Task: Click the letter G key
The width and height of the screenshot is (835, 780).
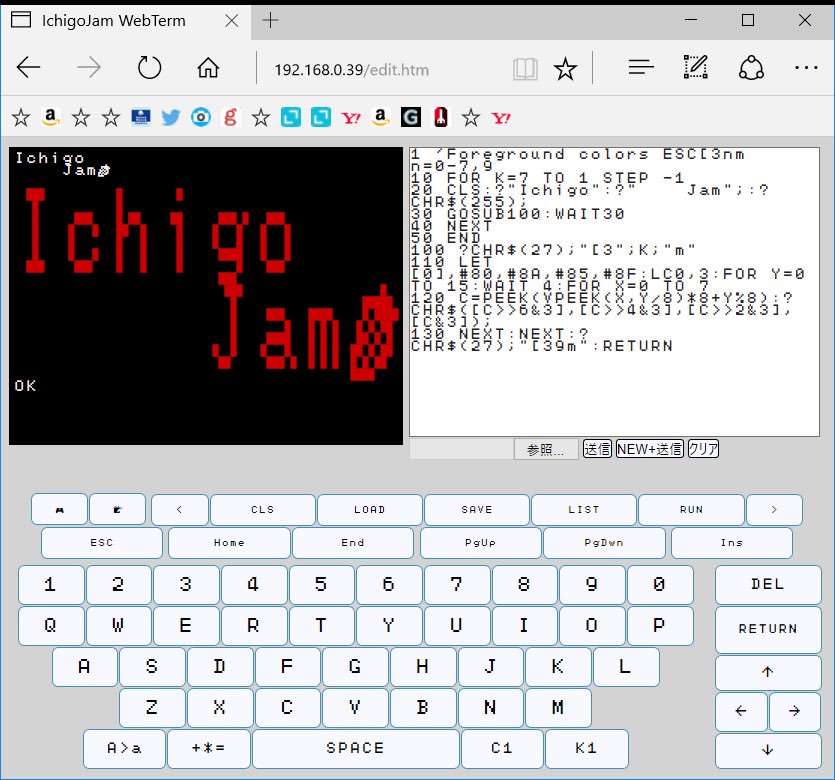Action: 355,666
